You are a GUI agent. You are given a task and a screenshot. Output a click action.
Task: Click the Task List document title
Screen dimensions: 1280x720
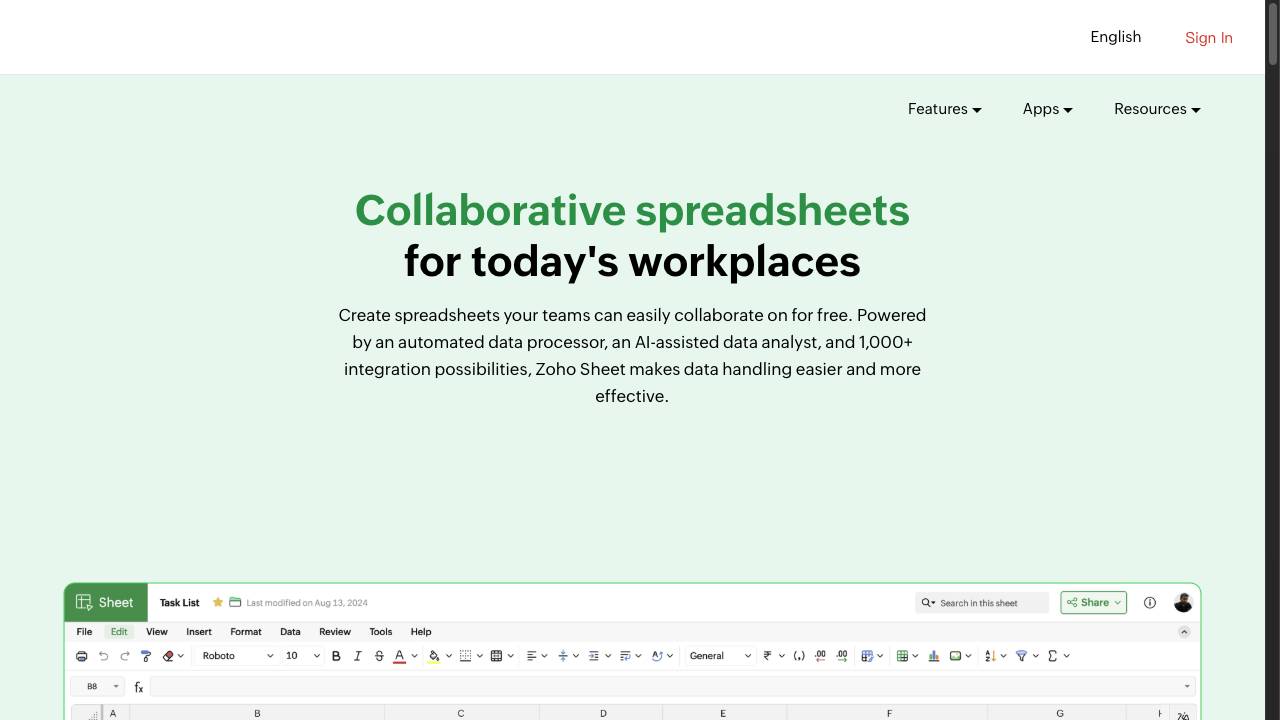pyautogui.click(x=180, y=603)
